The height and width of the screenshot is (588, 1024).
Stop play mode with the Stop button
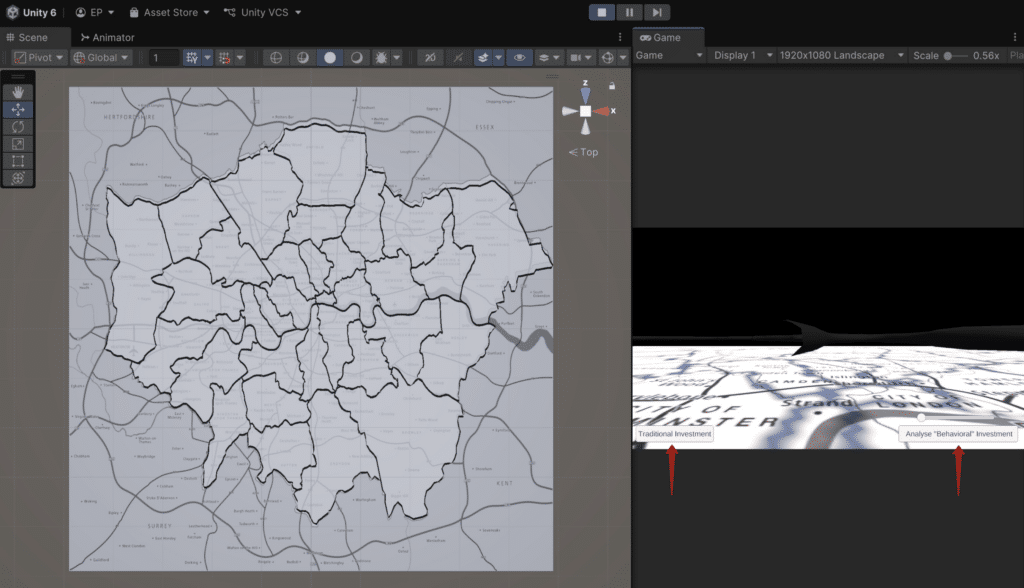(602, 12)
